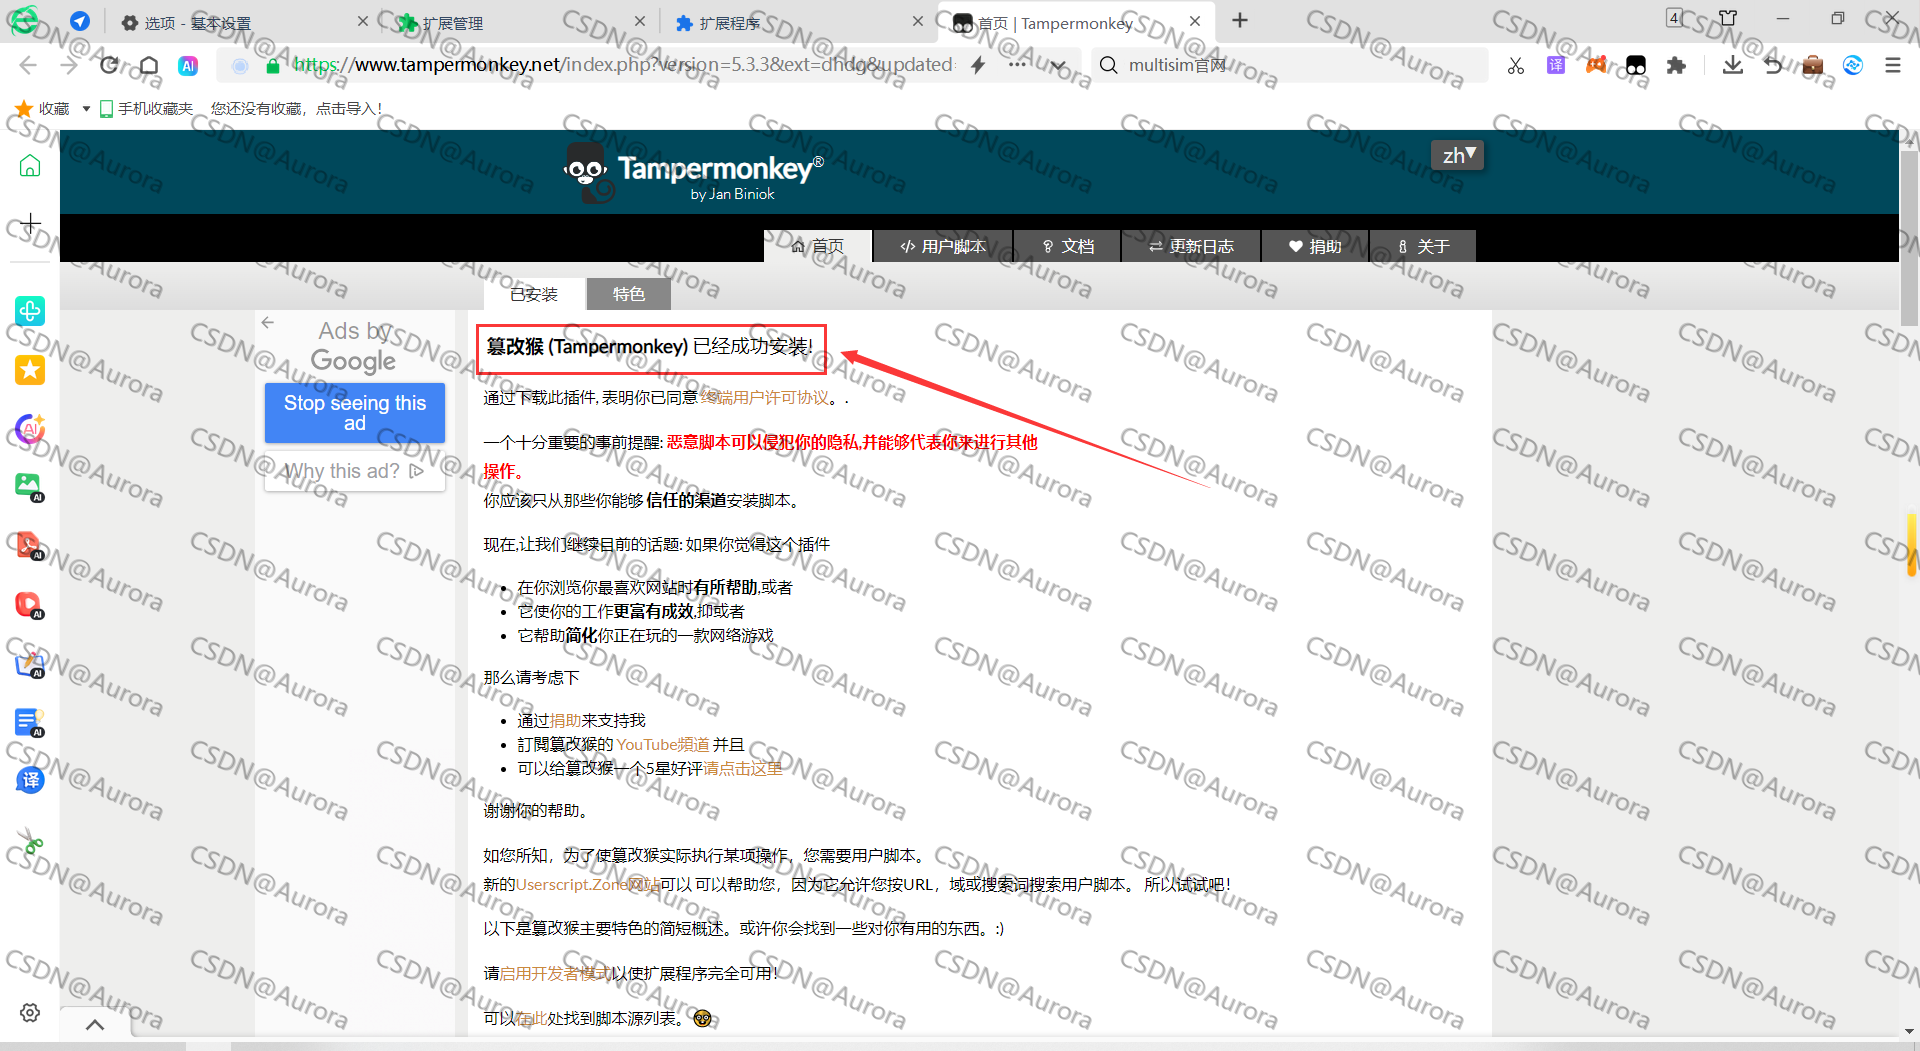The image size is (1920, 1051).
Task: Open the yellow star sidebar favorites app
Action: tap(30, 370)
